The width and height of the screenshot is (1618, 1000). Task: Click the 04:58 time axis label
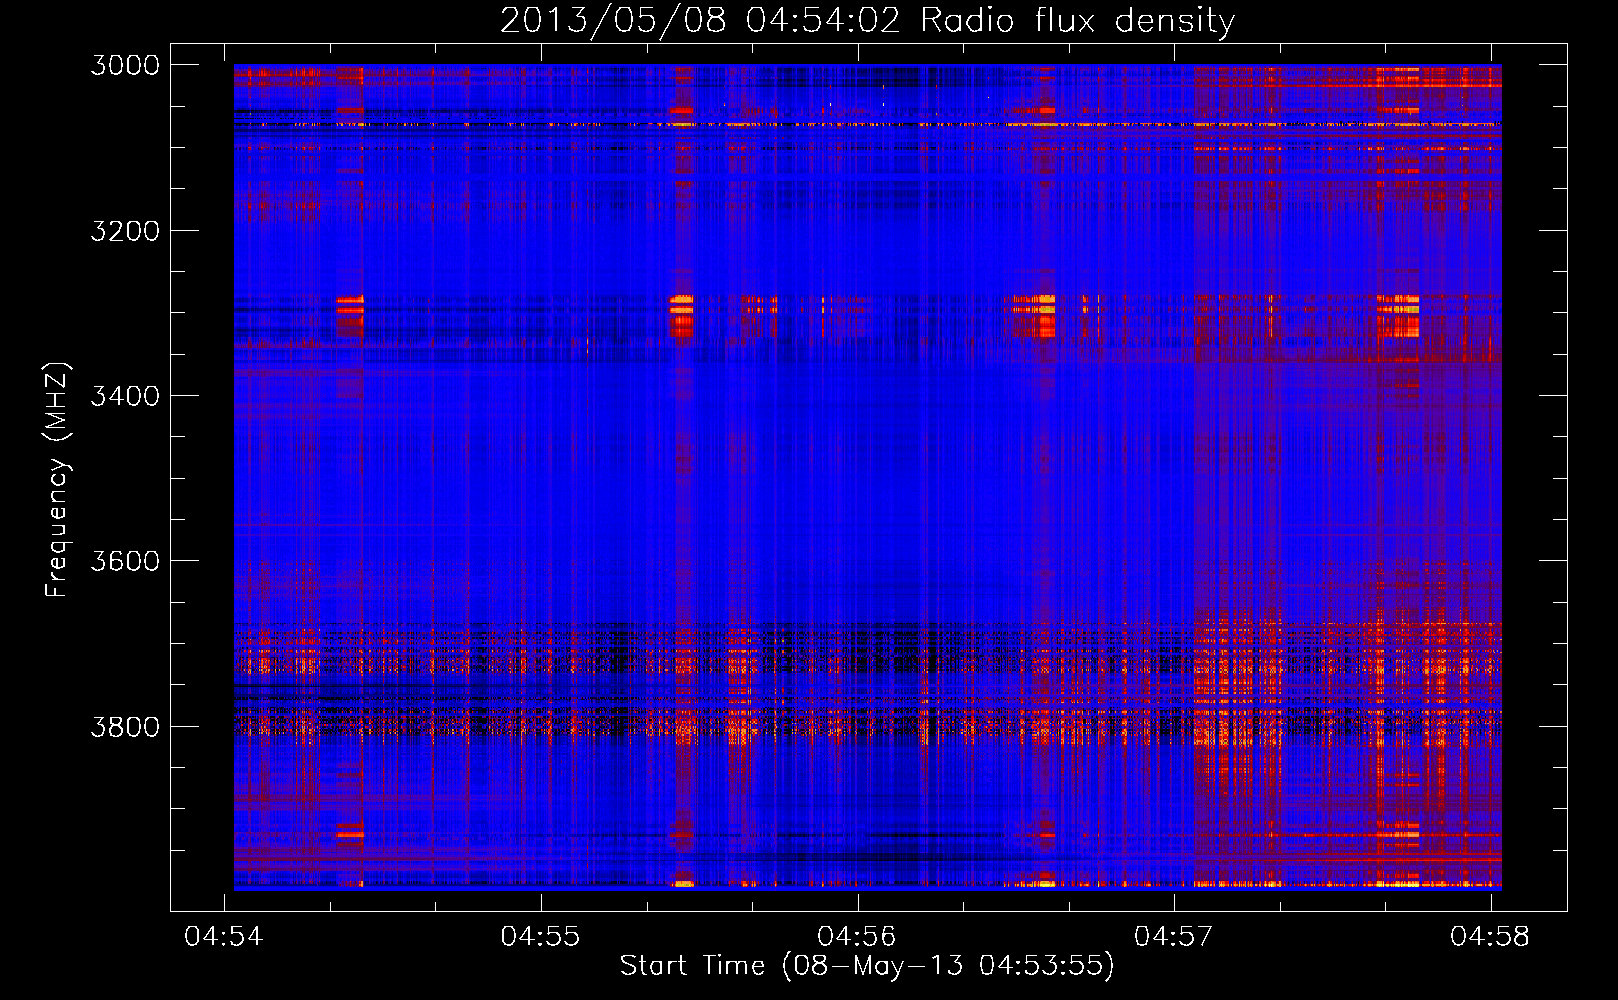tap(1490, 937)
